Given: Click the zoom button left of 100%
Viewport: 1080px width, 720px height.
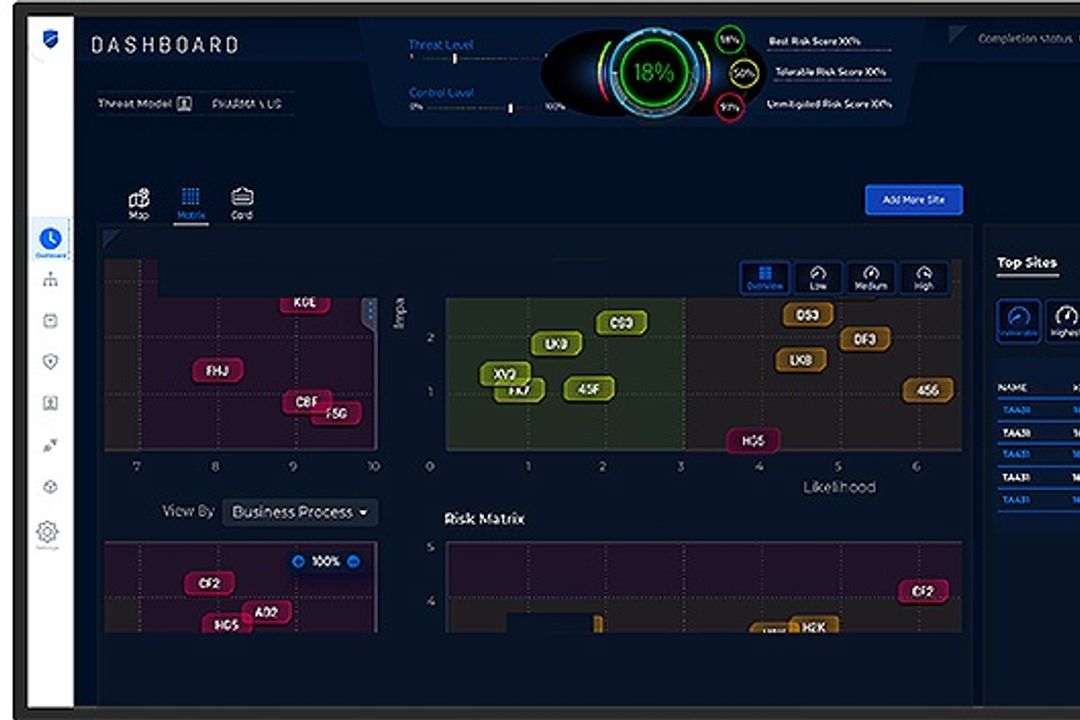Looking at the screenshot, I should point(298,562).
